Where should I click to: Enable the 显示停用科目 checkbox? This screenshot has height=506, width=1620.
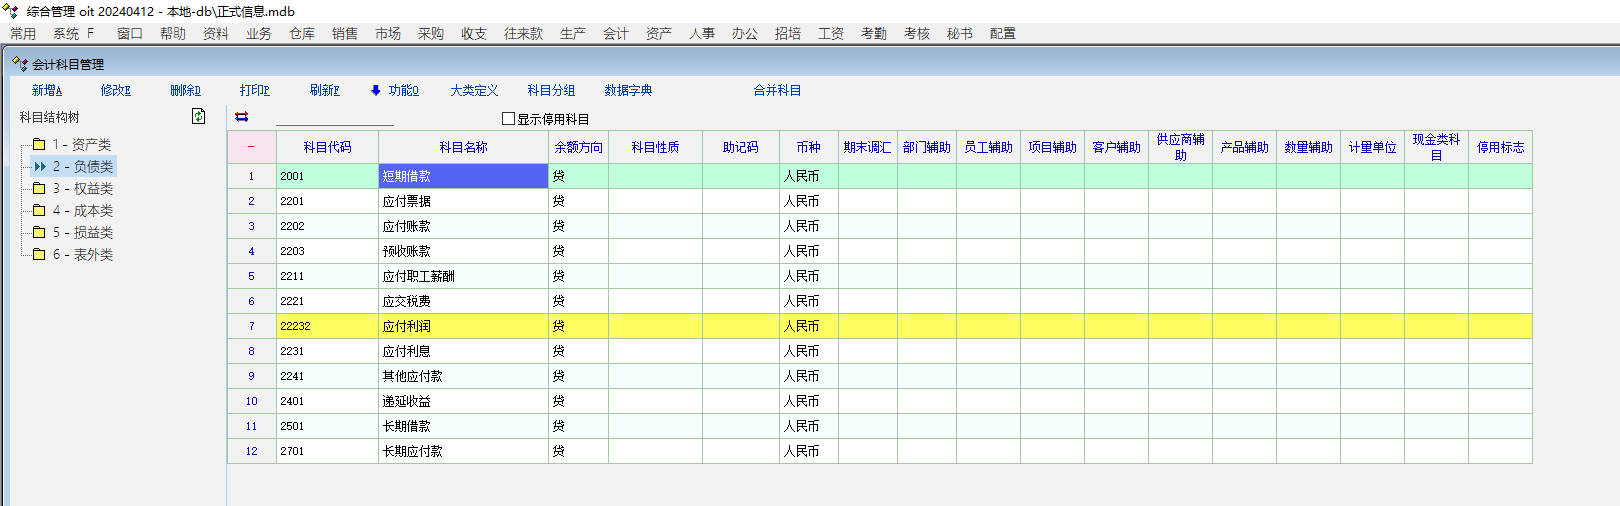[508, 119]
